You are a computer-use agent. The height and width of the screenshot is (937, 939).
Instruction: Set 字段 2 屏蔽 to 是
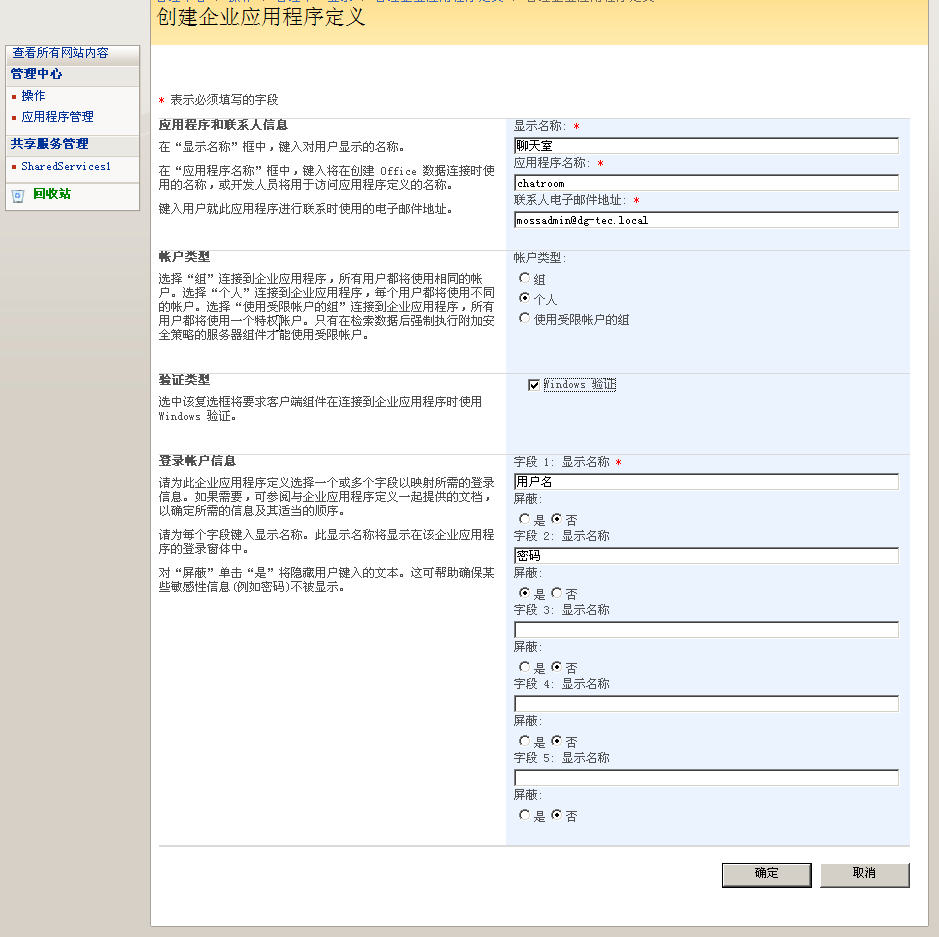525,593
